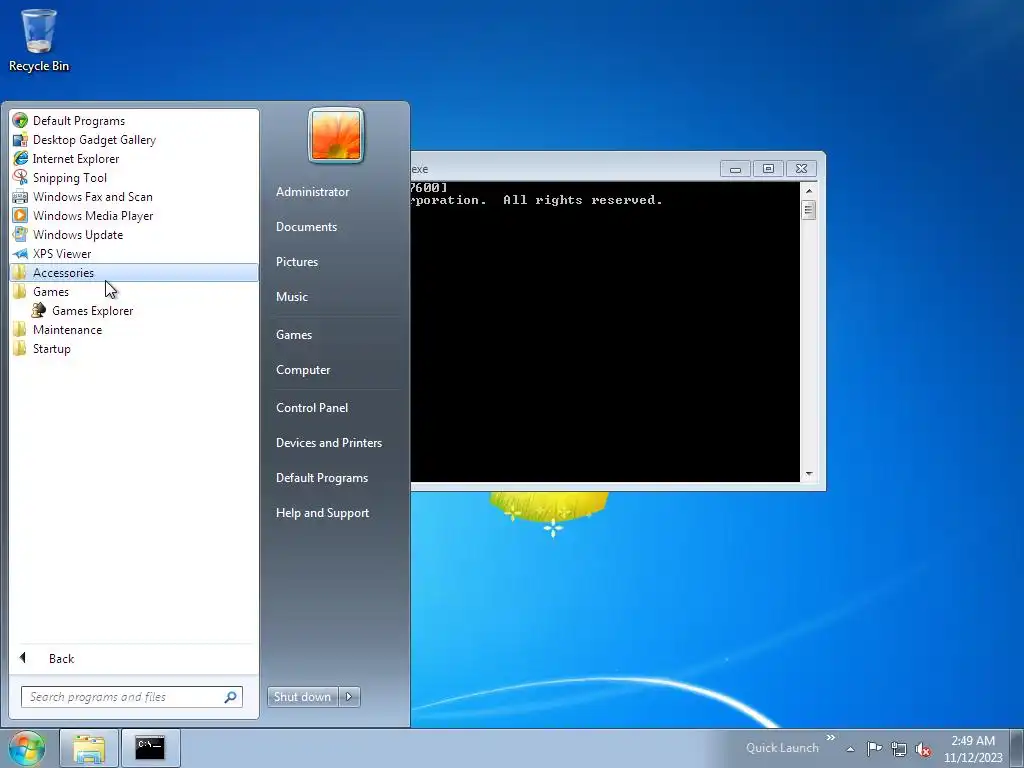Open Default Programs in right pane
The image size is (1024, 768).
pos(322,478)
